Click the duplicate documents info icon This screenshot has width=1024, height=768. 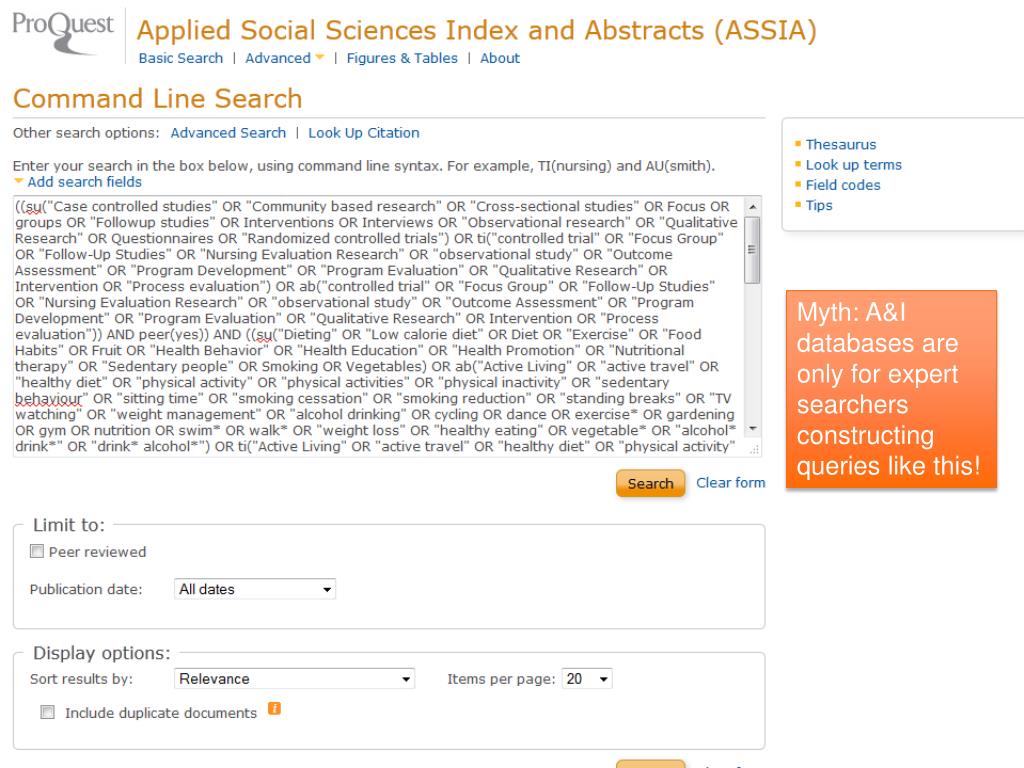(x=272, y=712)
